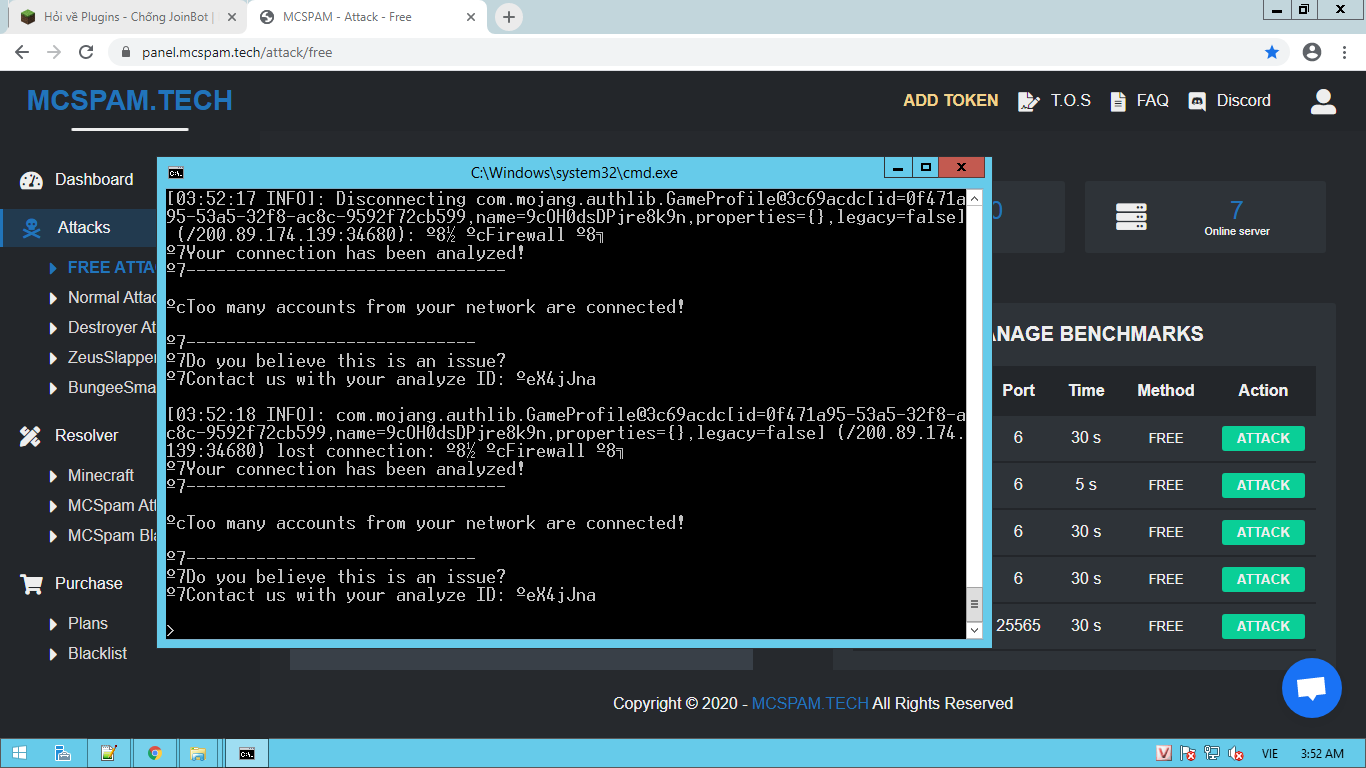Expand the Blacklist item under Purchase
Viewport: 1366px width, 768px height.
[x=97, y=653]
